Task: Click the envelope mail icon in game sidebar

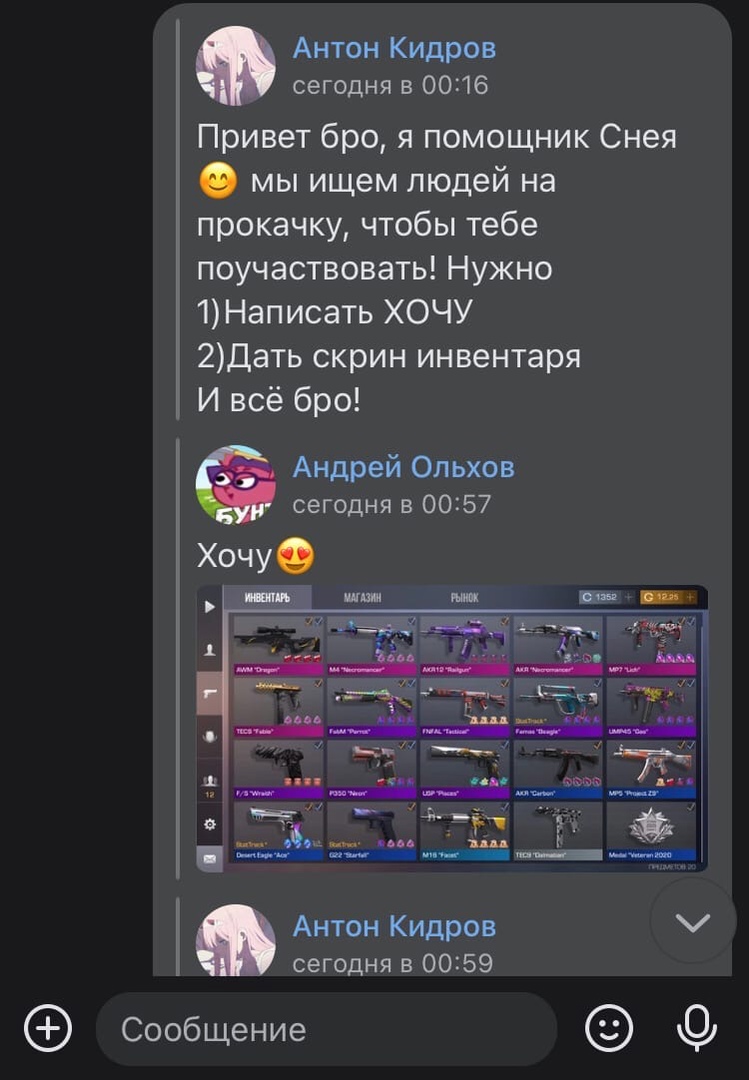Action: click(x=209, y=858)
